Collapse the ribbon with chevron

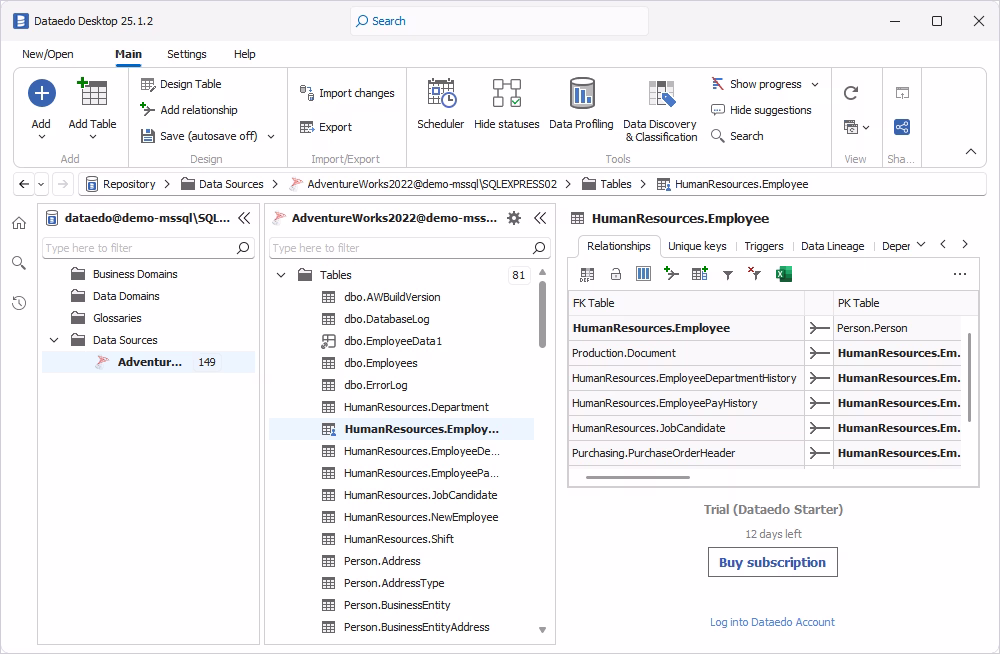971,152
